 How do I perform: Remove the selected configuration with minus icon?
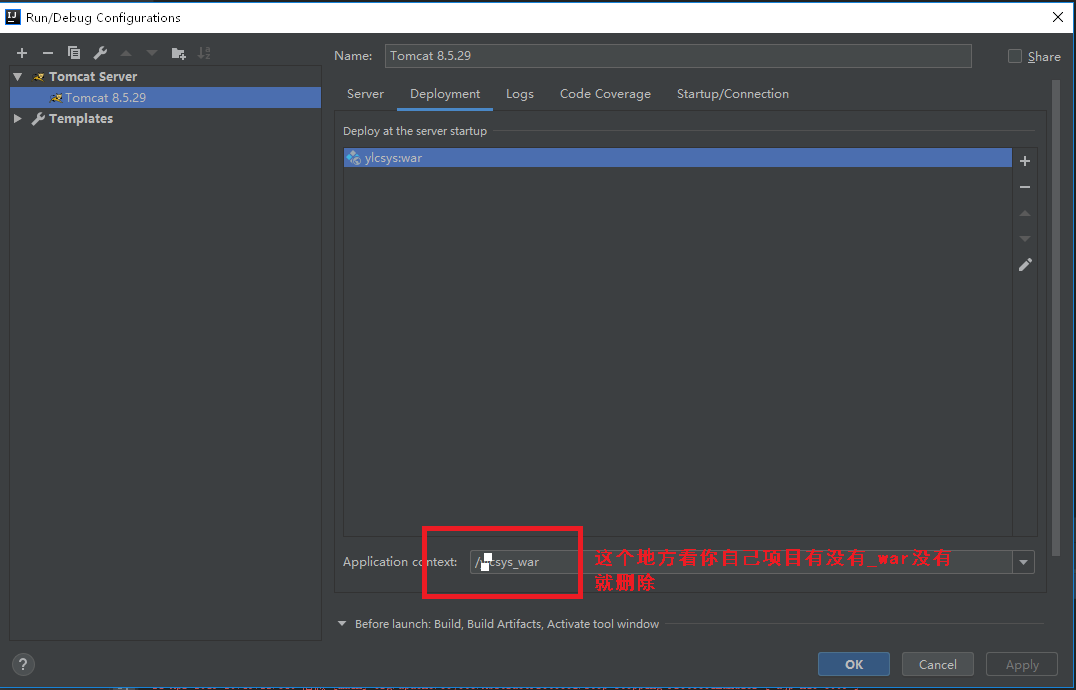coord(48,53)
